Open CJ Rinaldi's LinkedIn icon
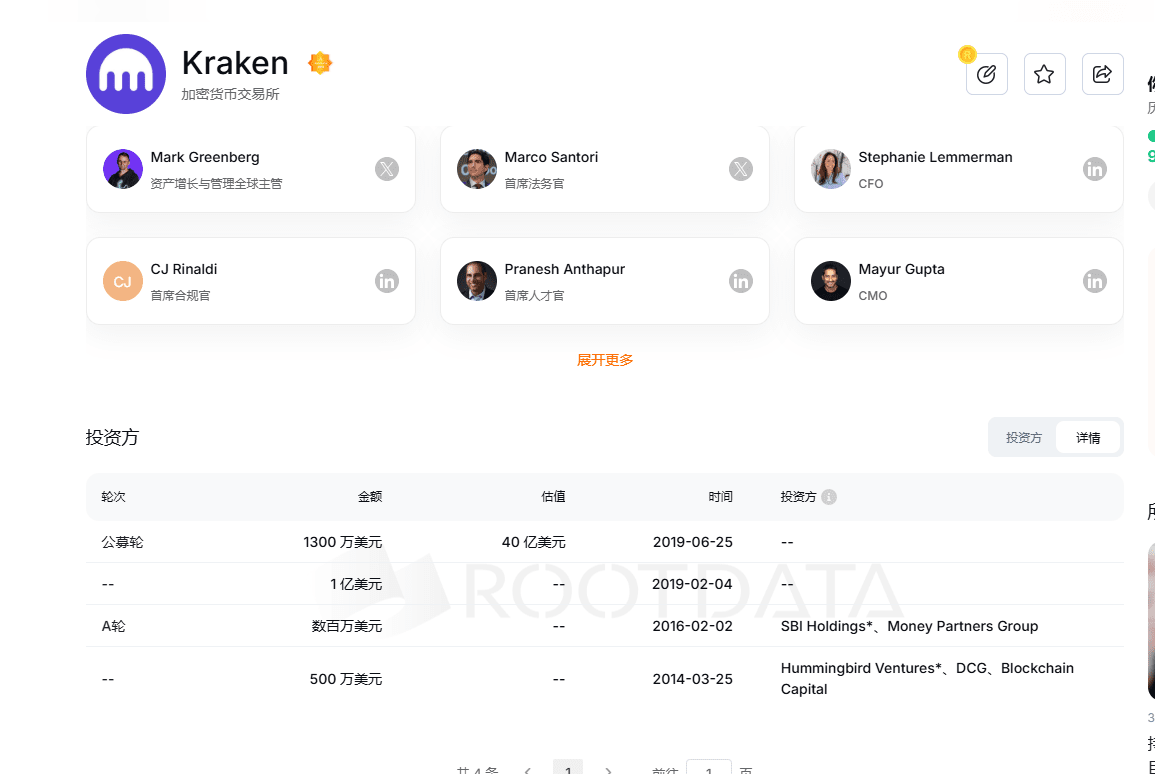 tap(387, 281)
